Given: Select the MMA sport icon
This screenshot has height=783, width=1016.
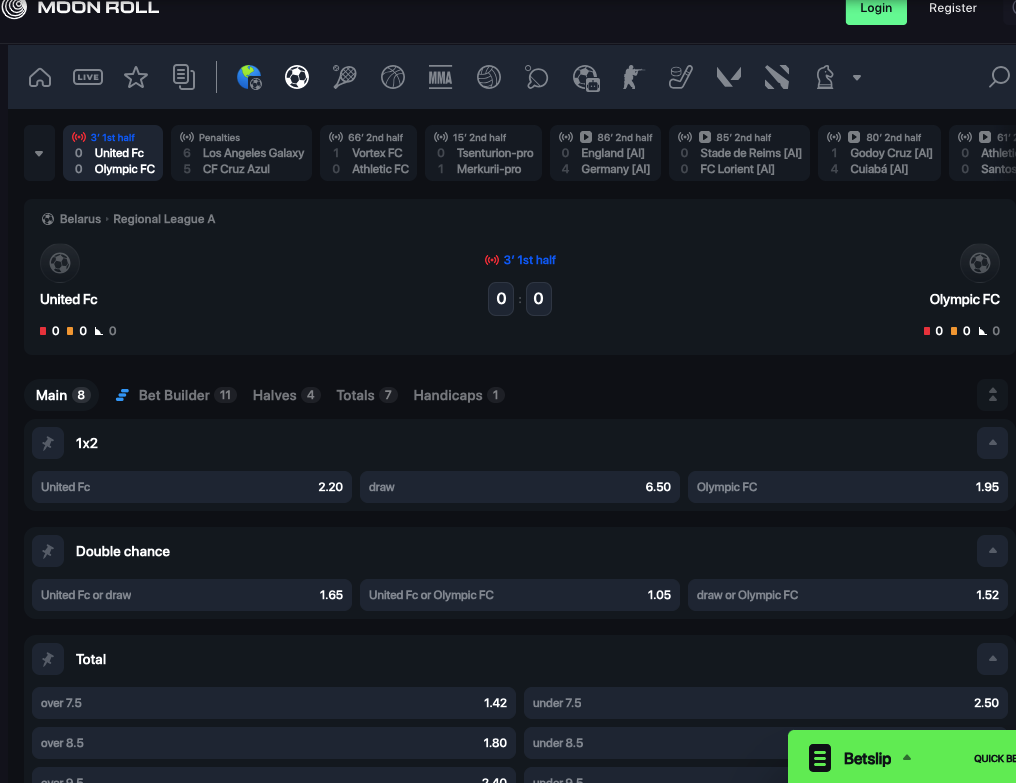Looking at the screenshot, I should click(x=441, y=77).
